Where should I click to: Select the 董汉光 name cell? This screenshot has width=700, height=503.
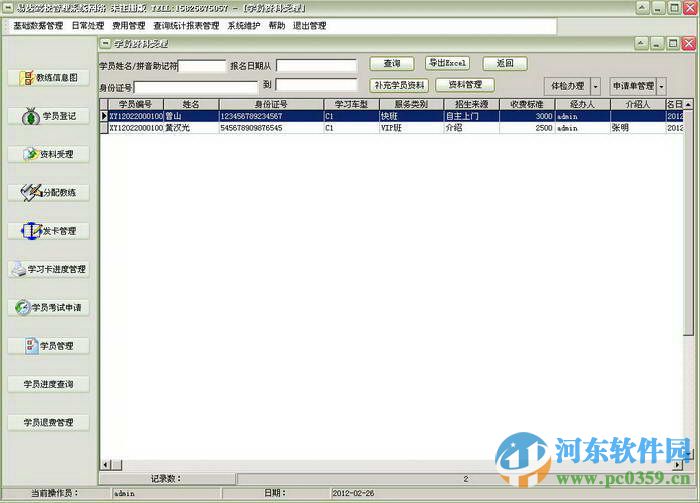191,128
